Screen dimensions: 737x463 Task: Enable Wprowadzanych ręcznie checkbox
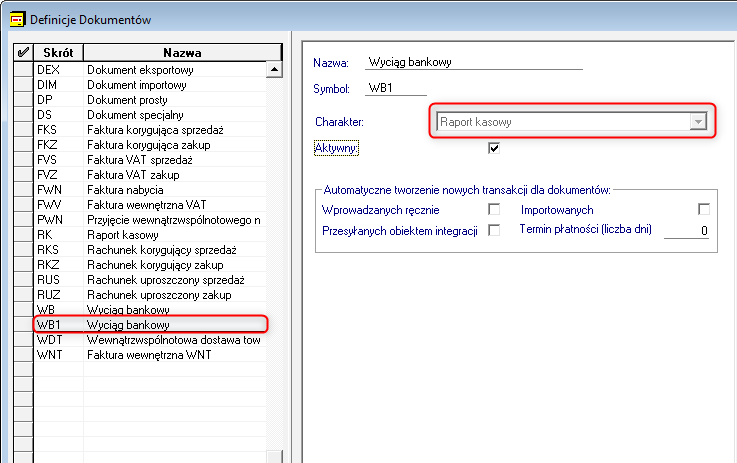[x=494, y=209]
